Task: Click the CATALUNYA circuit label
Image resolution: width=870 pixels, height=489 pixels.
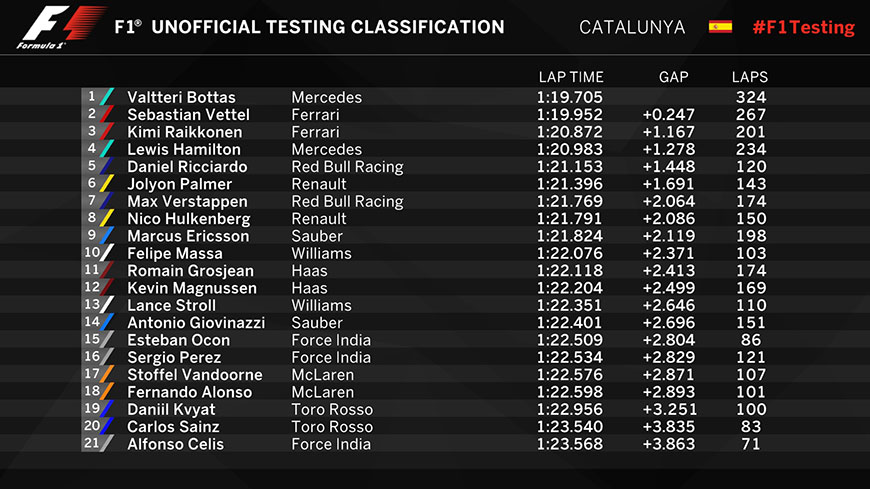Action: click(632, 28)
